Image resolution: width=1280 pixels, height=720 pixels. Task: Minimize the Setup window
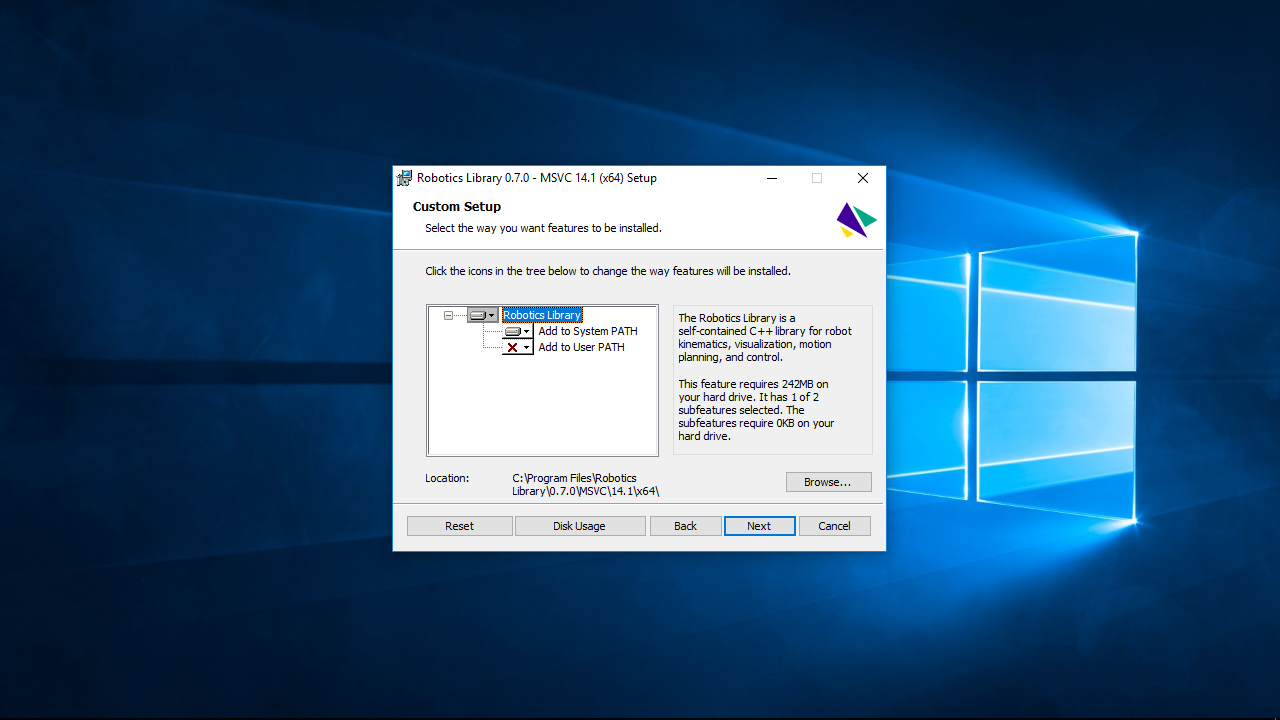(772, 178)
